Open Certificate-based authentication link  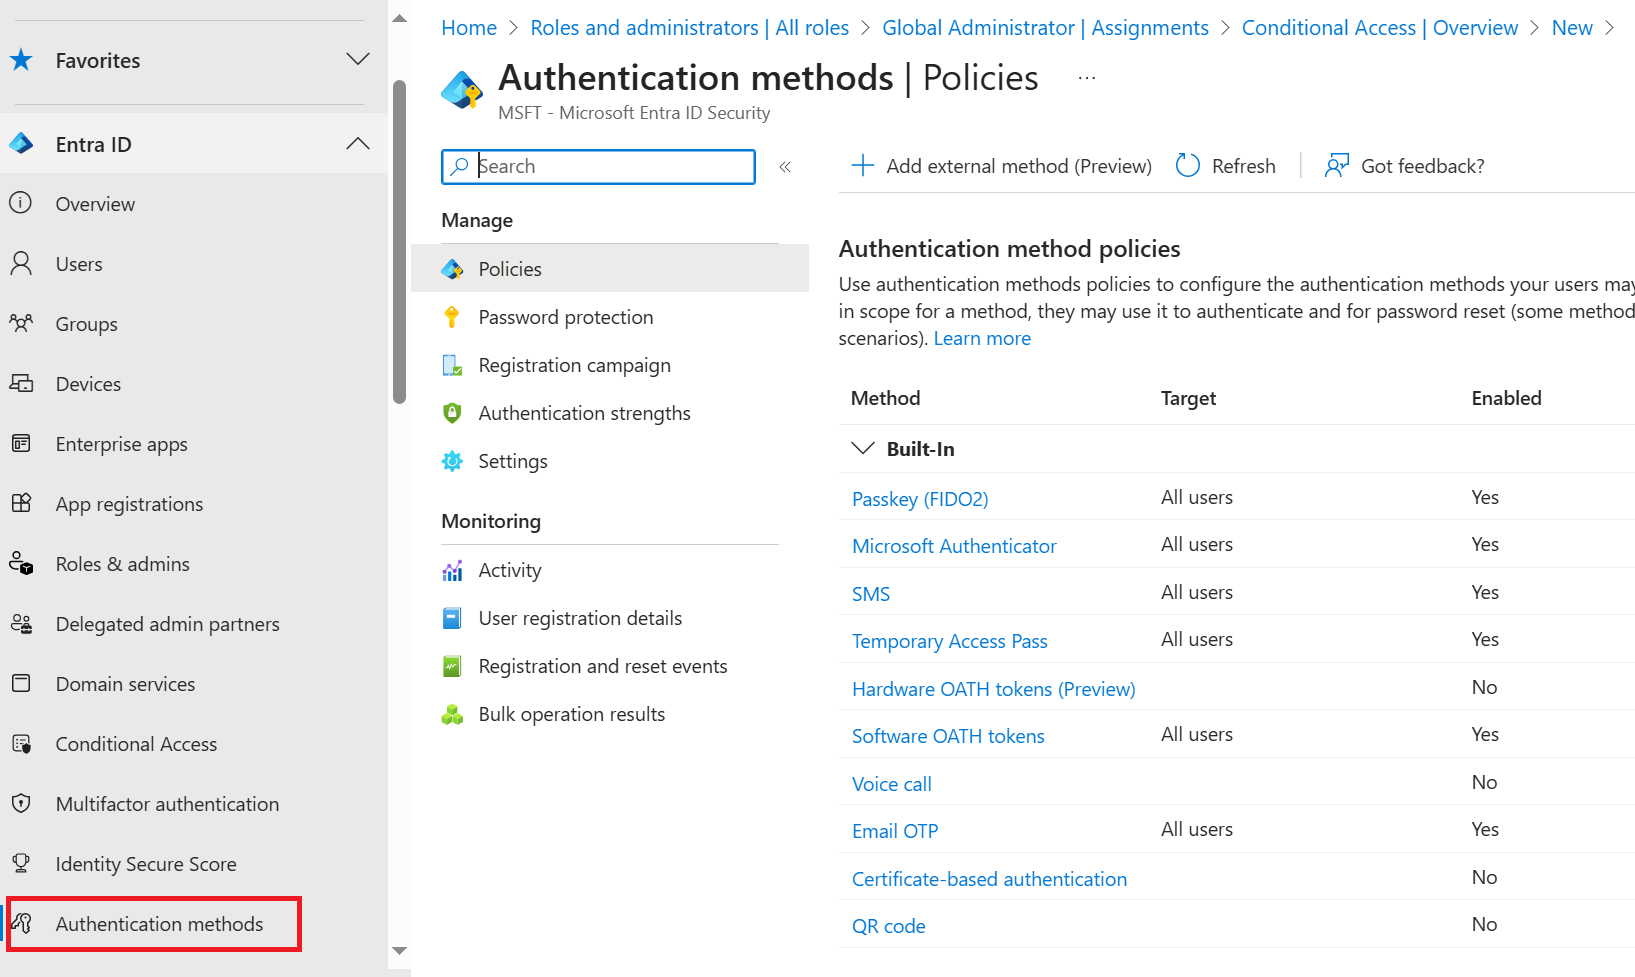[989, 879]
